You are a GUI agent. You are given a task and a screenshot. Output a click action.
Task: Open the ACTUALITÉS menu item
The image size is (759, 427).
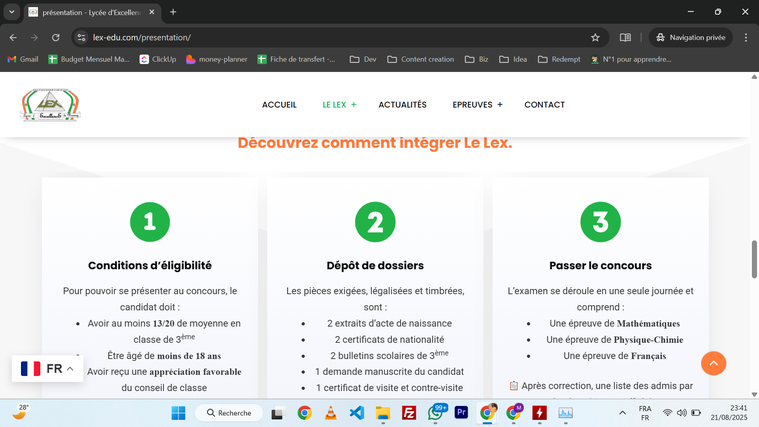[402, 105]
